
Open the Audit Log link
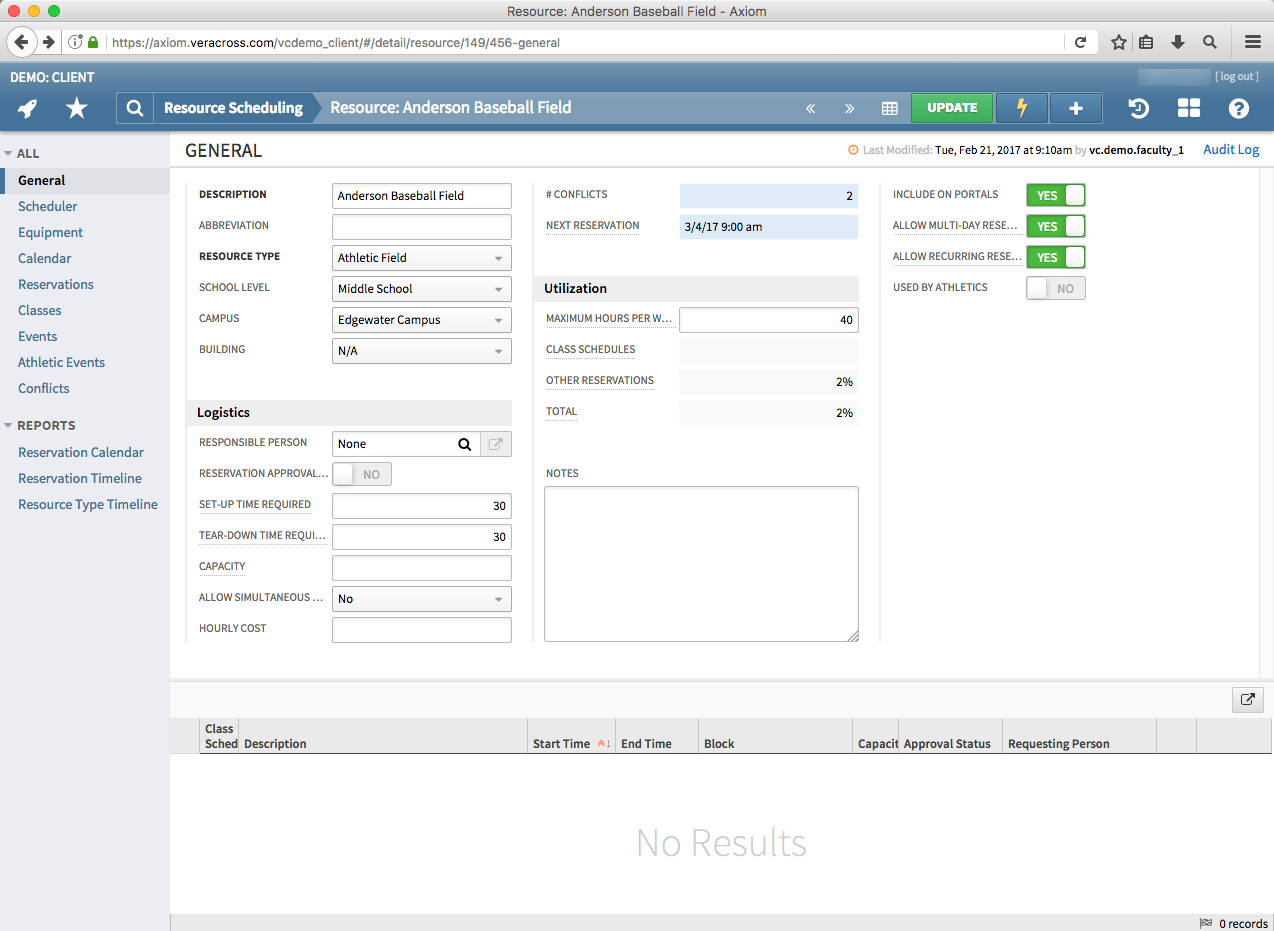point(1230,150)
